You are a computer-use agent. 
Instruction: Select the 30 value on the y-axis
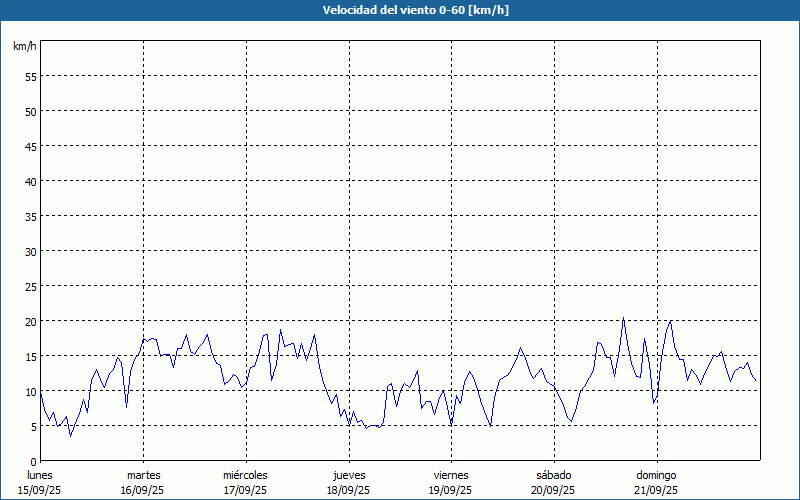click(30, 251)
